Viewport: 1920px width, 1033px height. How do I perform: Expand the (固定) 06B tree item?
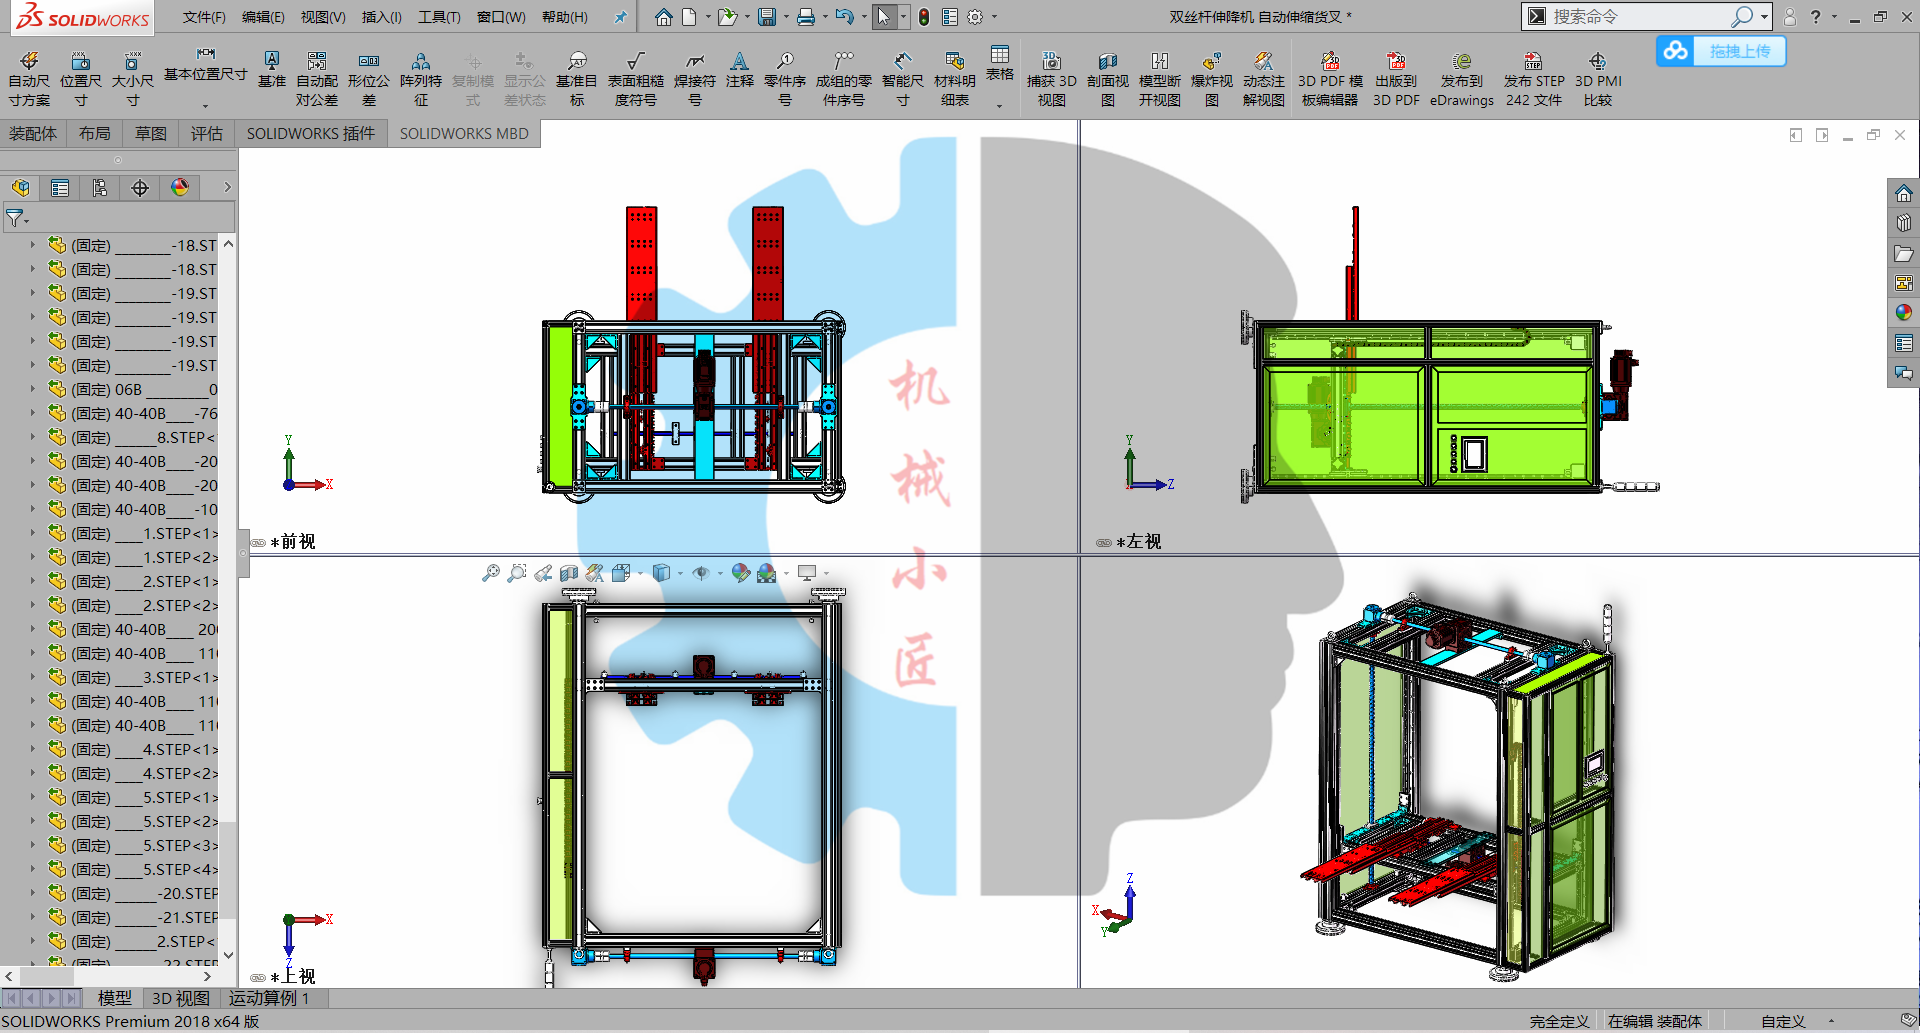(32, 389)
